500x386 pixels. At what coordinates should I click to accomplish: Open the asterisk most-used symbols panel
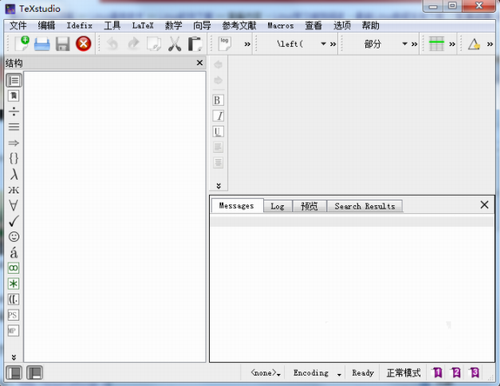14,284
